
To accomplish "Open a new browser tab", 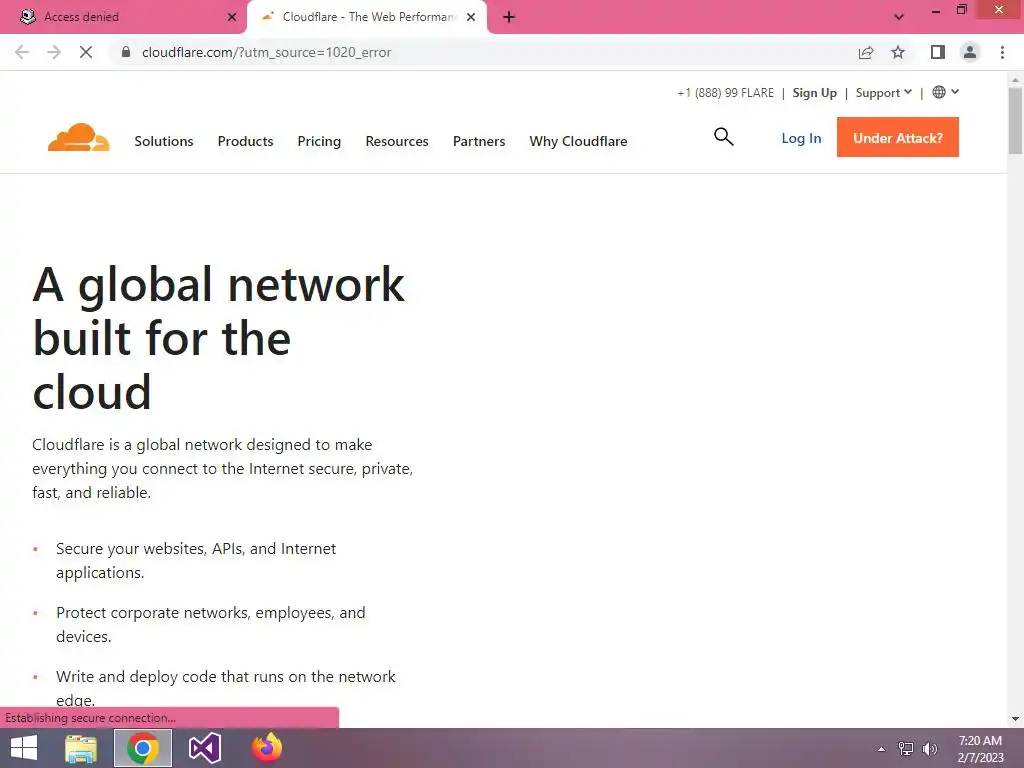I will (x=509, y=17).
